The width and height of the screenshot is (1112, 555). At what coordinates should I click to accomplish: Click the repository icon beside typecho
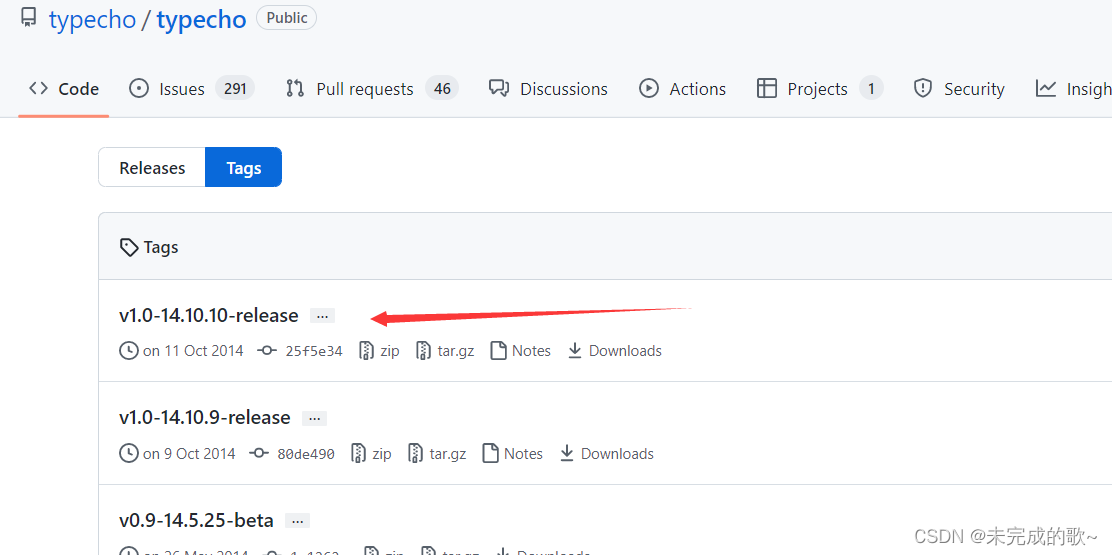28,17
